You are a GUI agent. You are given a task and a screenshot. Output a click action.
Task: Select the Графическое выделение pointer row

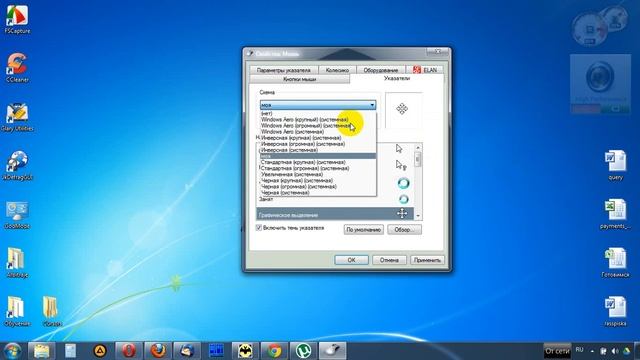(335, 214)
